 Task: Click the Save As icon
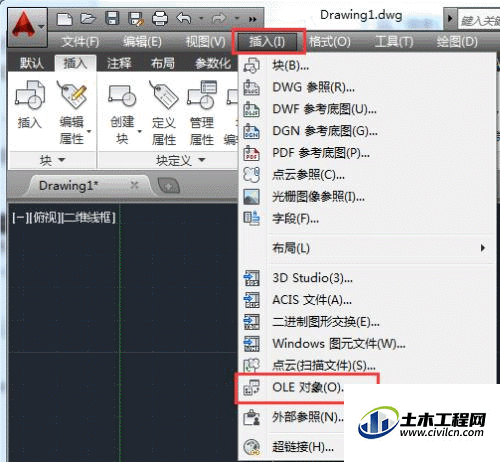coord(136,19)
